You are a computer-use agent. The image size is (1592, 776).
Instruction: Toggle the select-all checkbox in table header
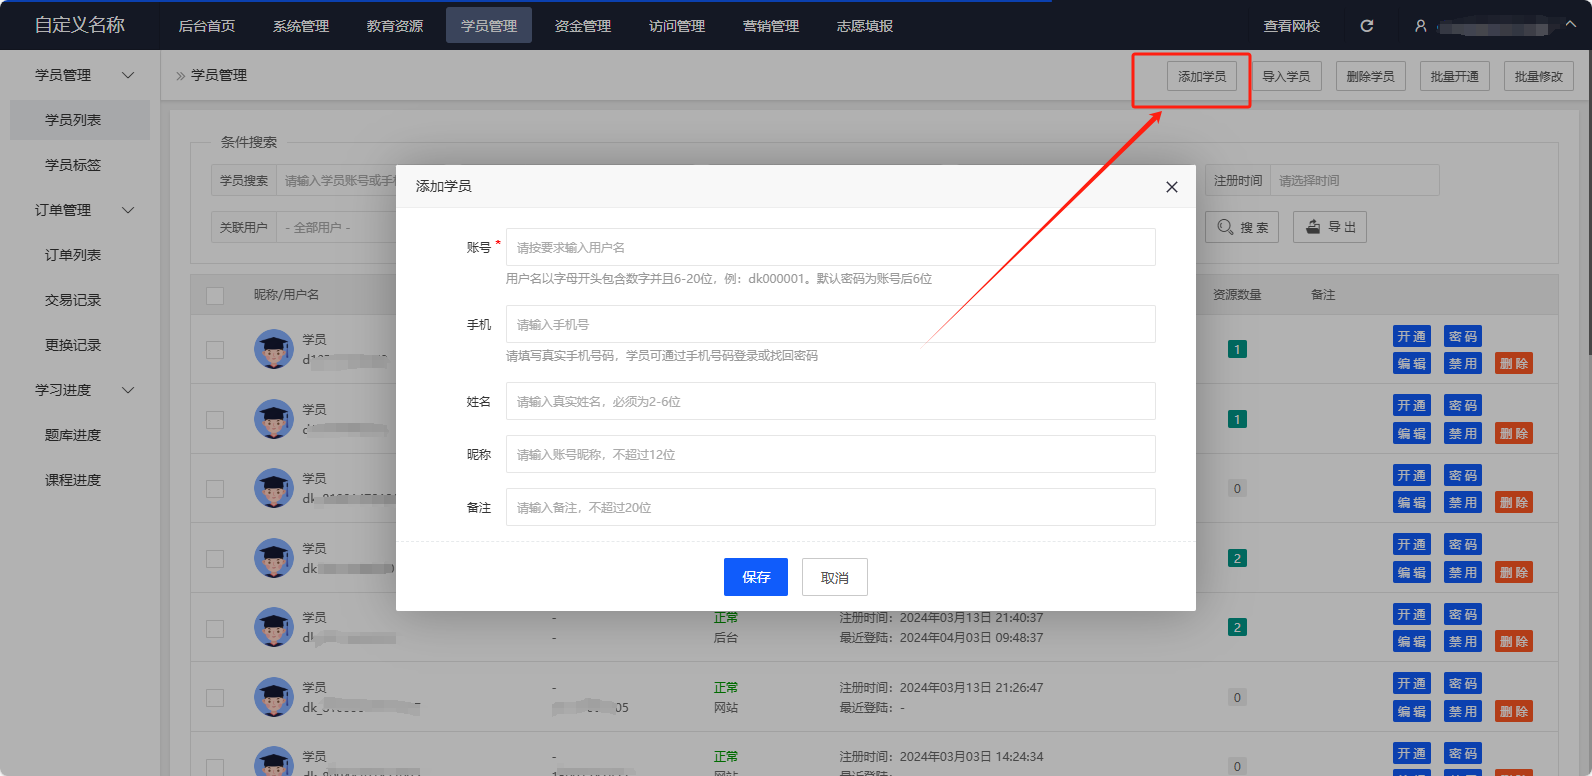coord(215,295)
